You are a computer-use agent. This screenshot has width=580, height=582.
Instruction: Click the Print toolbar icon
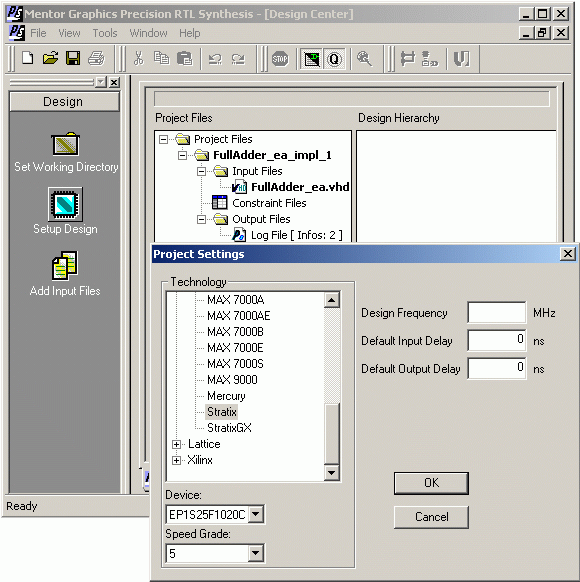tap(96, 58)
